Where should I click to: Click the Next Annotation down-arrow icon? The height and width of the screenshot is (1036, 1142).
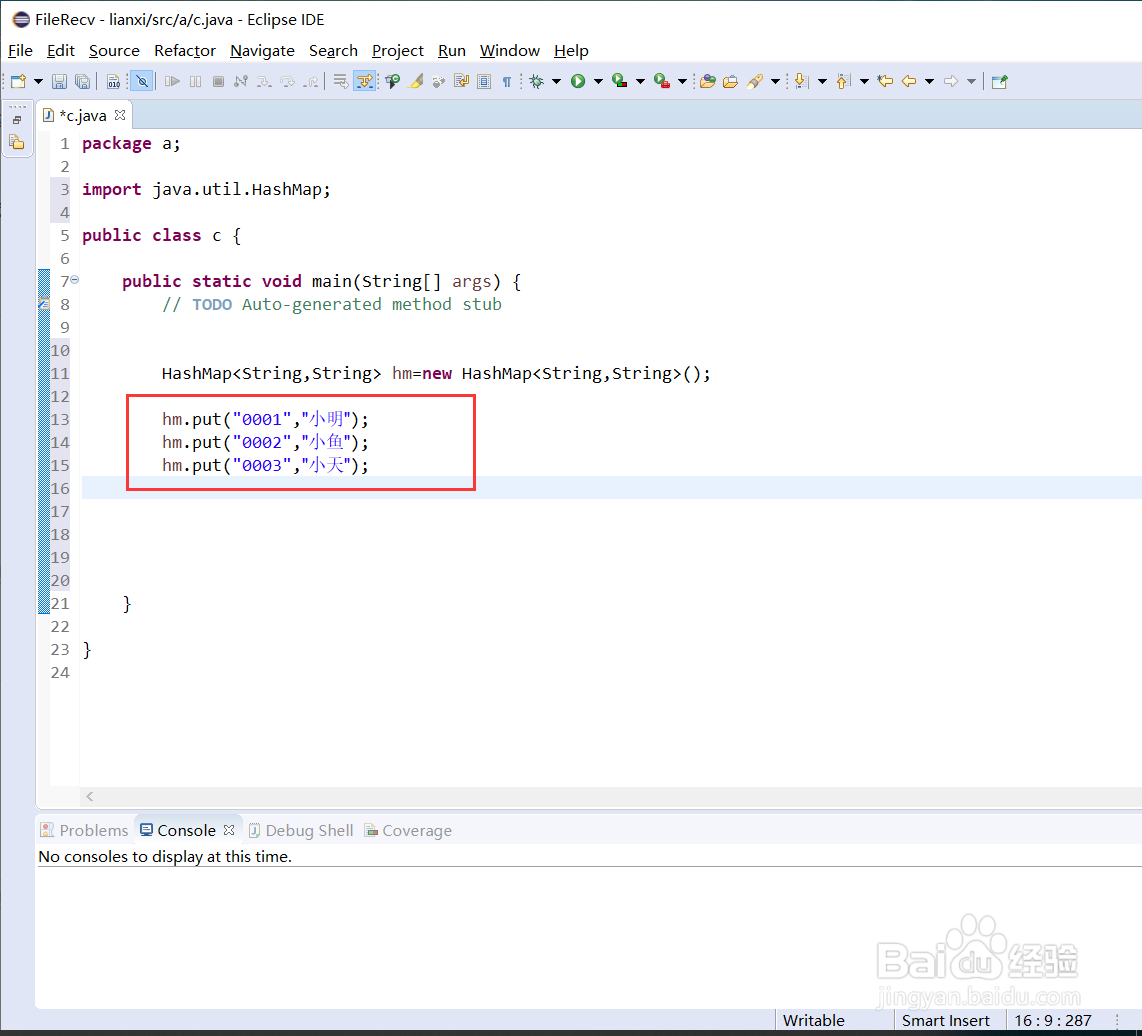(801, 82)
